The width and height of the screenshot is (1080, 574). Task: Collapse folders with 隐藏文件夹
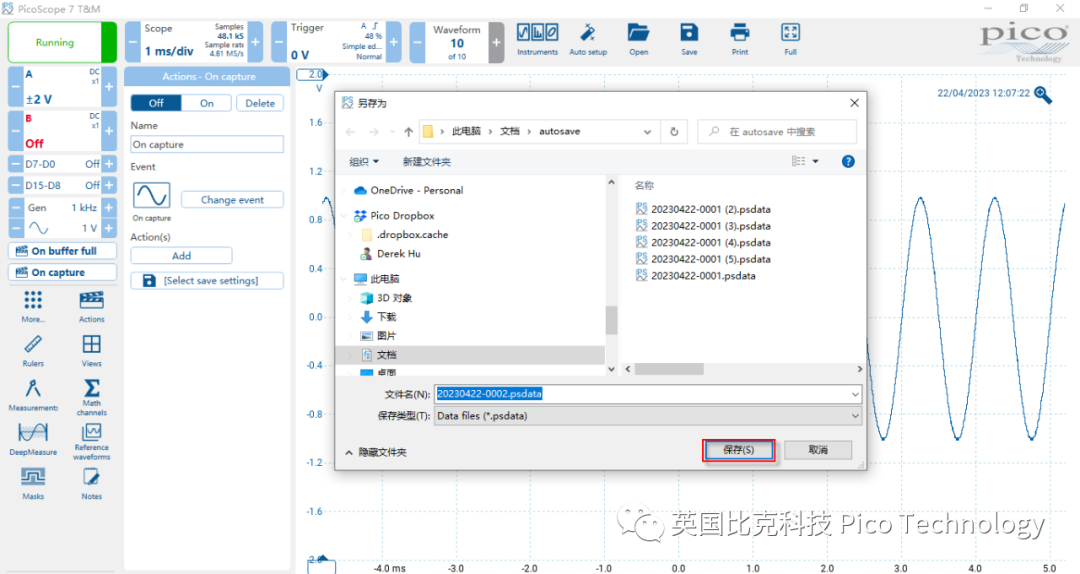[376, 452]
